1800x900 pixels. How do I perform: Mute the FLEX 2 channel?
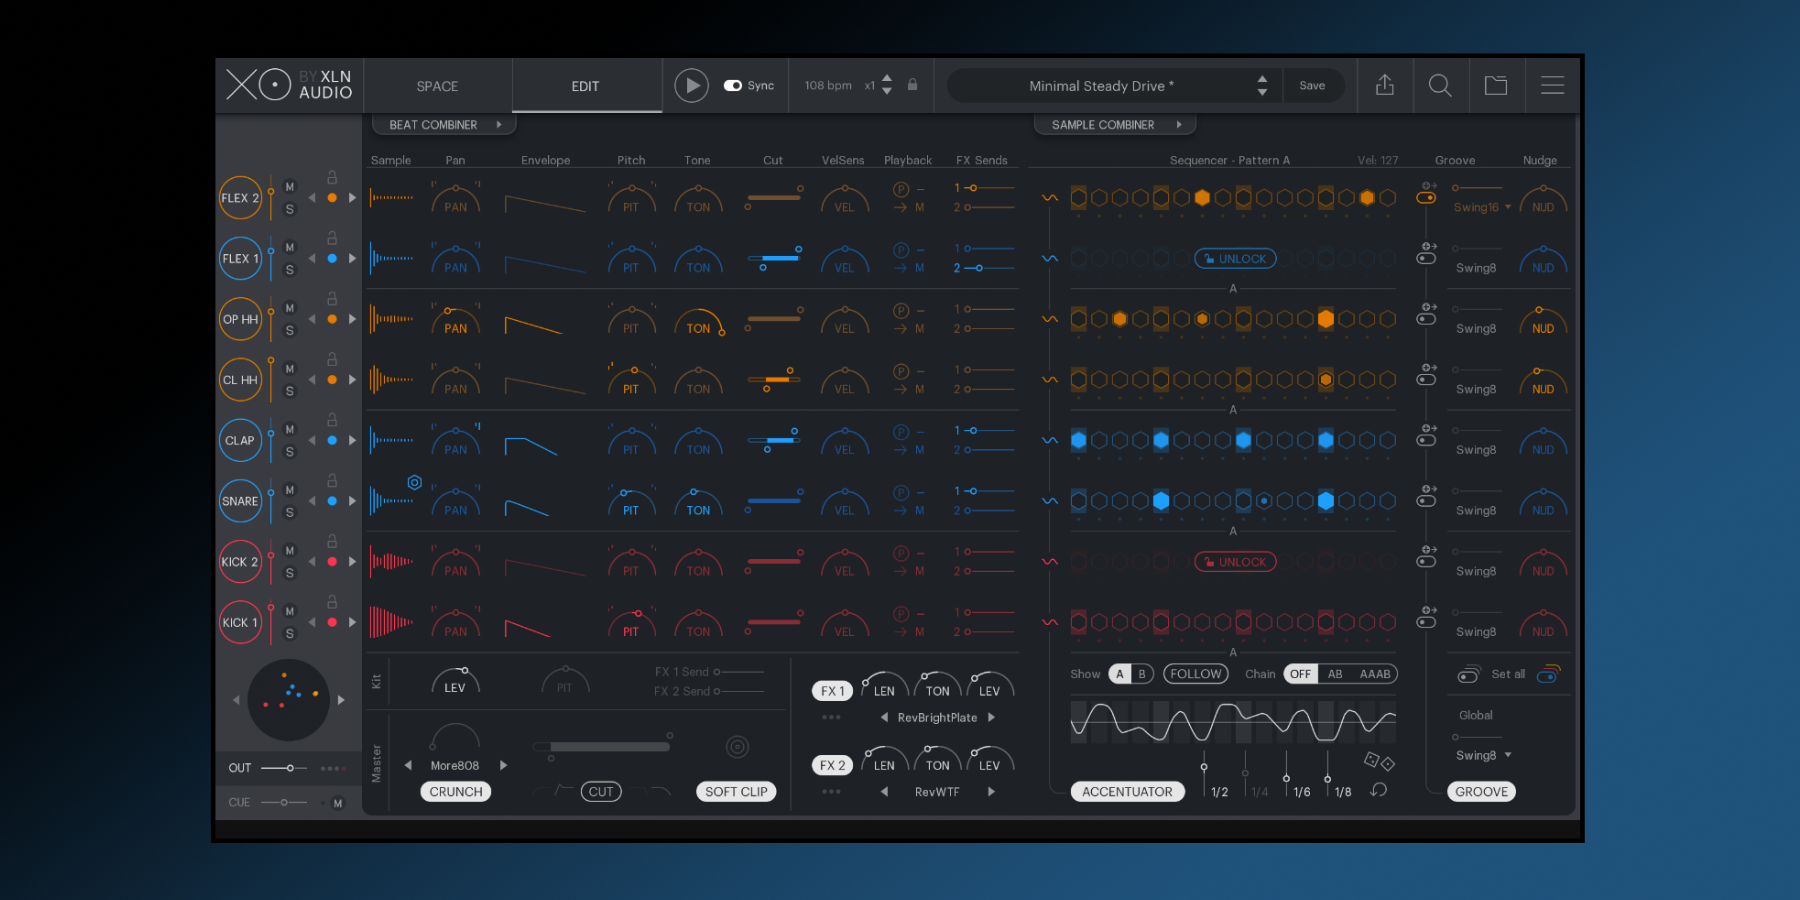[x=290, y=187]
